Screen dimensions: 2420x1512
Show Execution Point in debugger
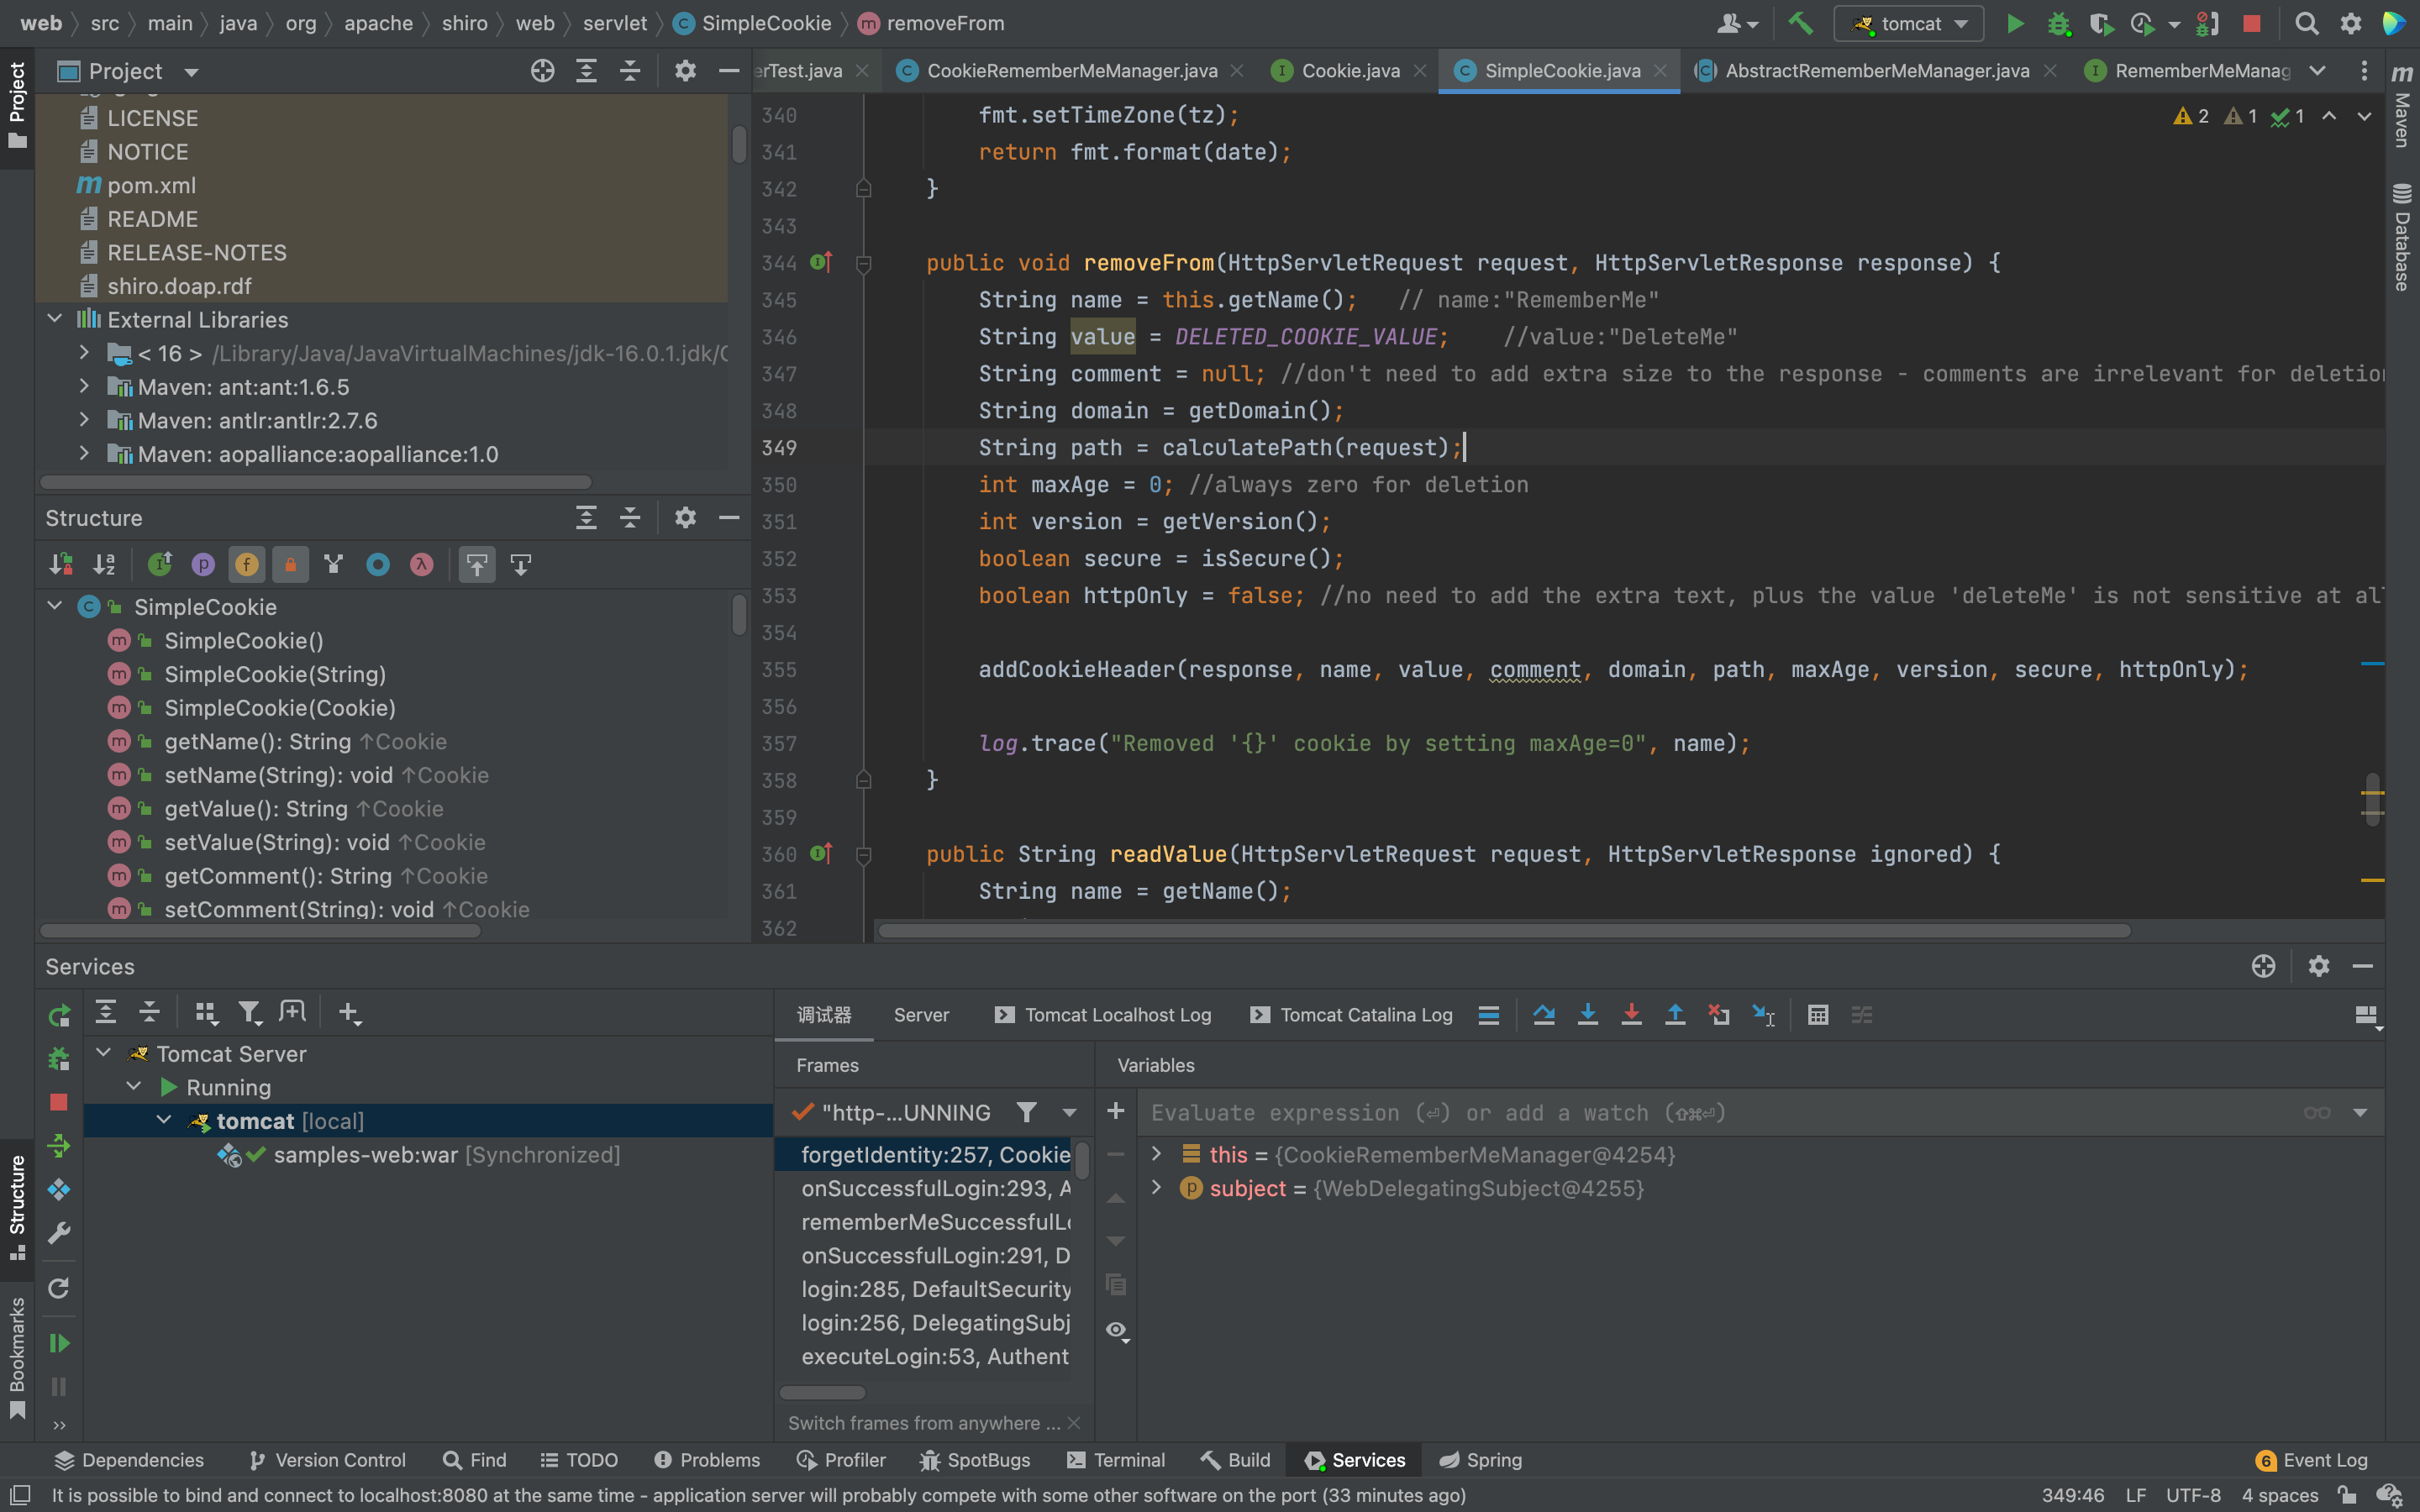1488,1015
